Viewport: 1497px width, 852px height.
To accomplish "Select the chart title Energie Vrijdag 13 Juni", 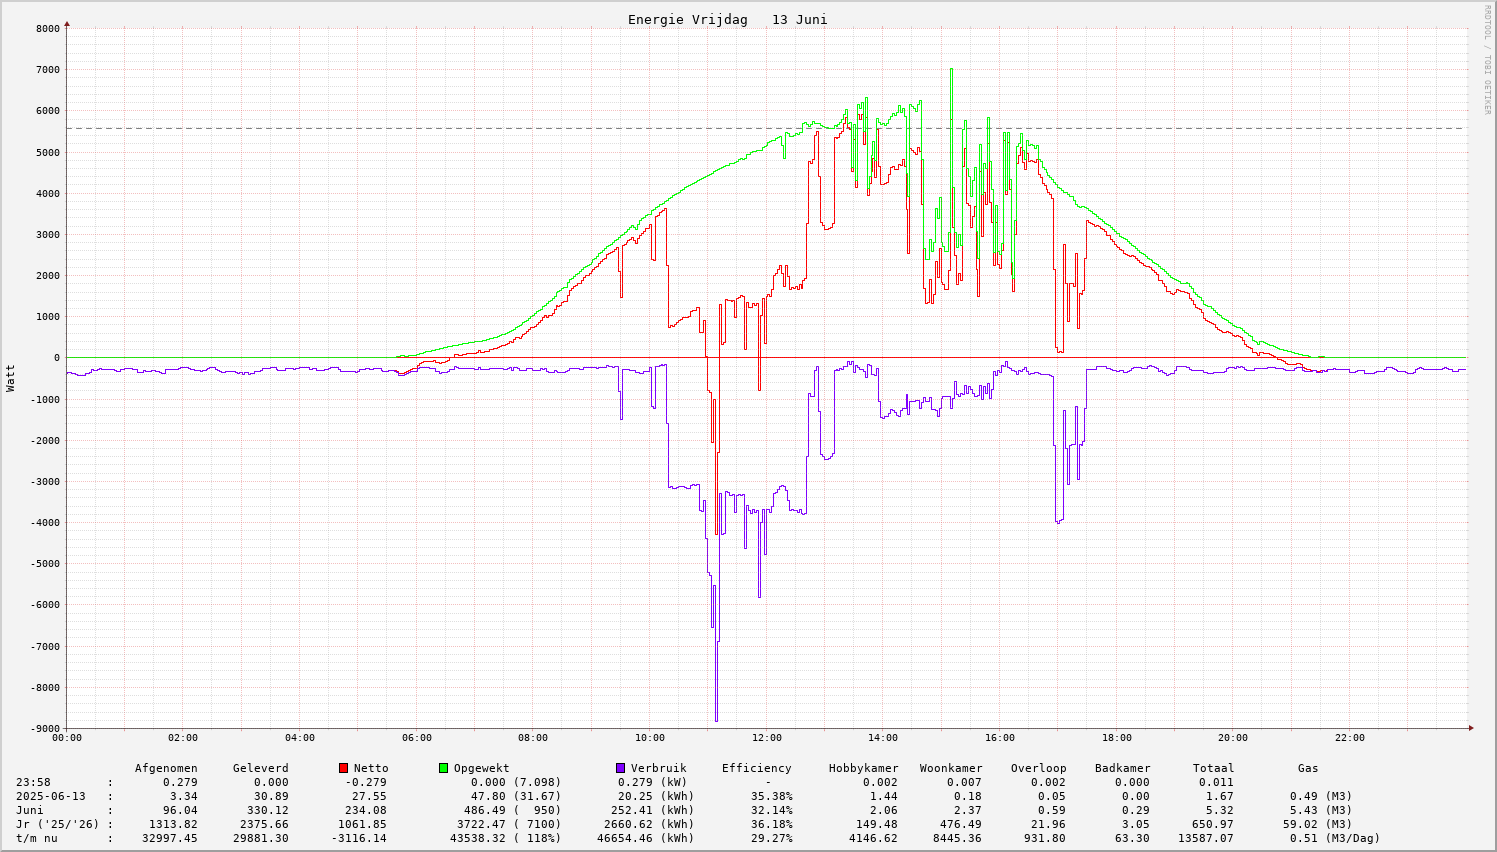I will pos(727,20).
